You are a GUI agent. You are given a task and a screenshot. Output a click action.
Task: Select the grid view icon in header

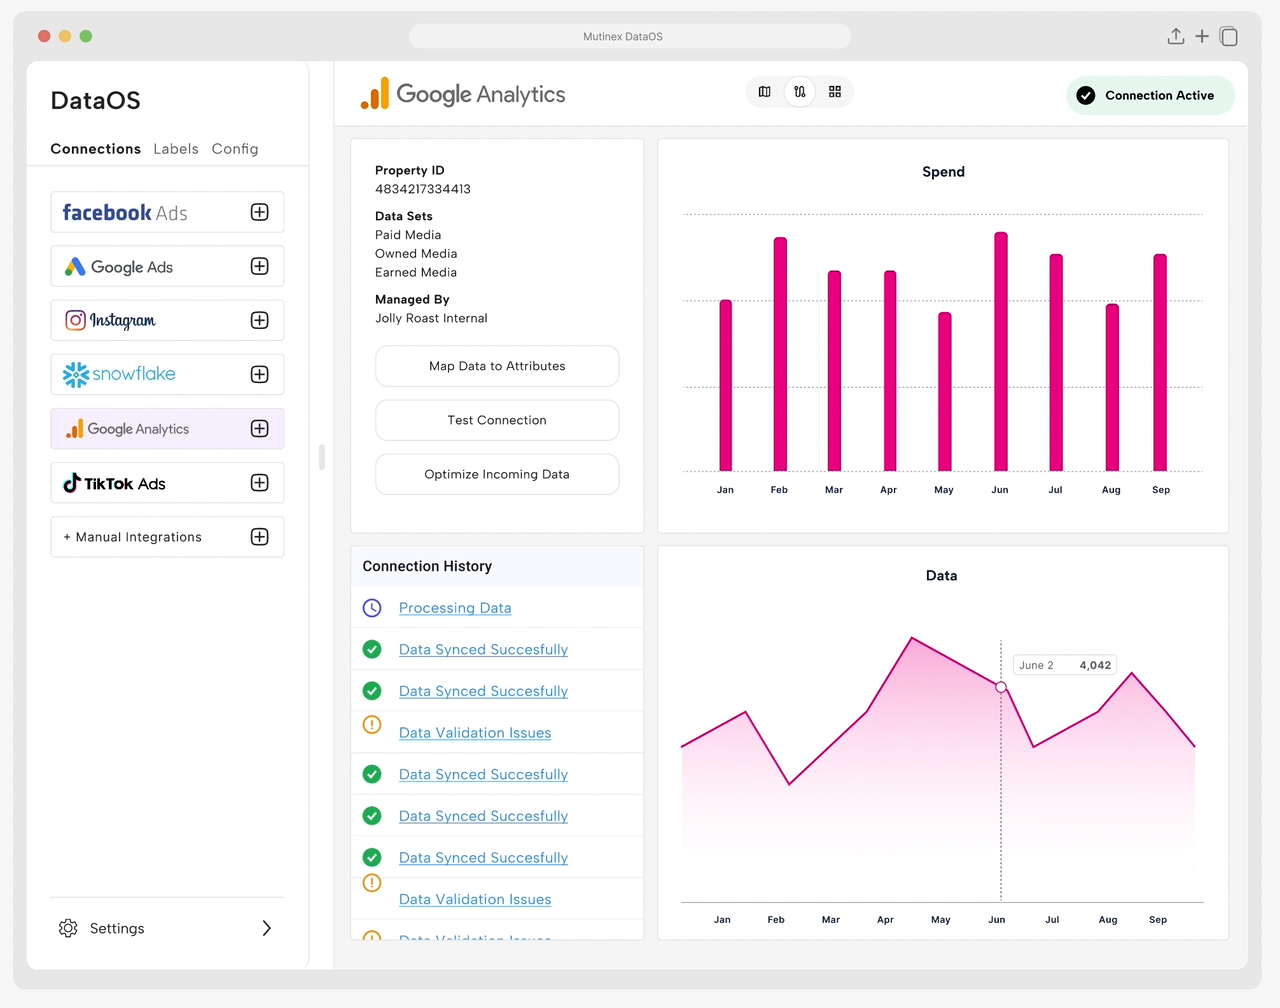click(x=835, y=92)
